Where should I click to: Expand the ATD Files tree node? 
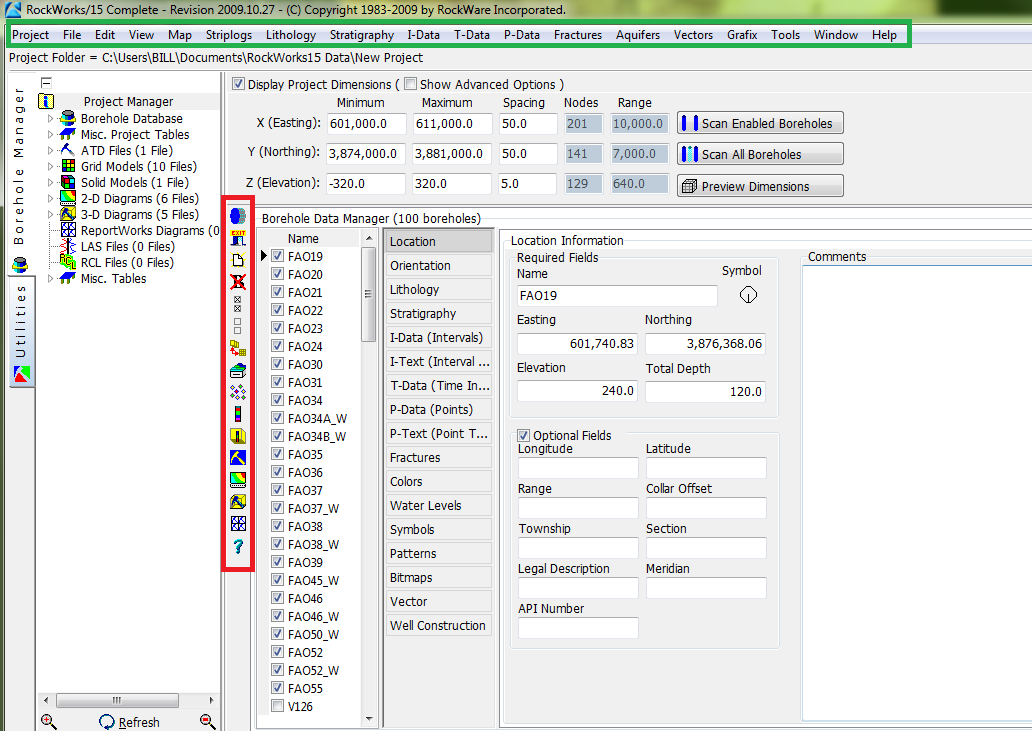pos(51,150)
